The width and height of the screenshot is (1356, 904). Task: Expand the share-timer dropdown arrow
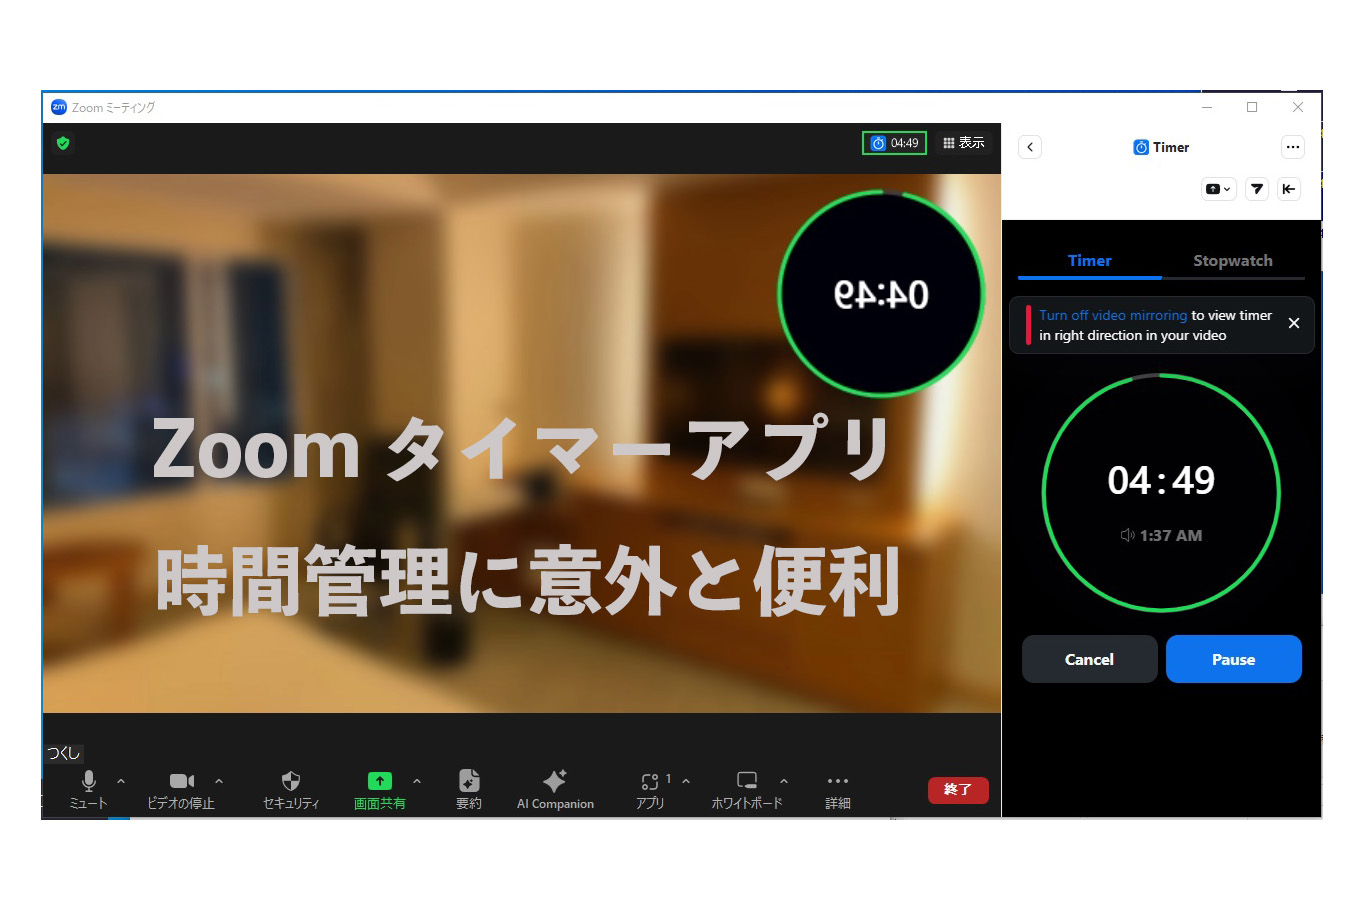[x=1227, y=189]
